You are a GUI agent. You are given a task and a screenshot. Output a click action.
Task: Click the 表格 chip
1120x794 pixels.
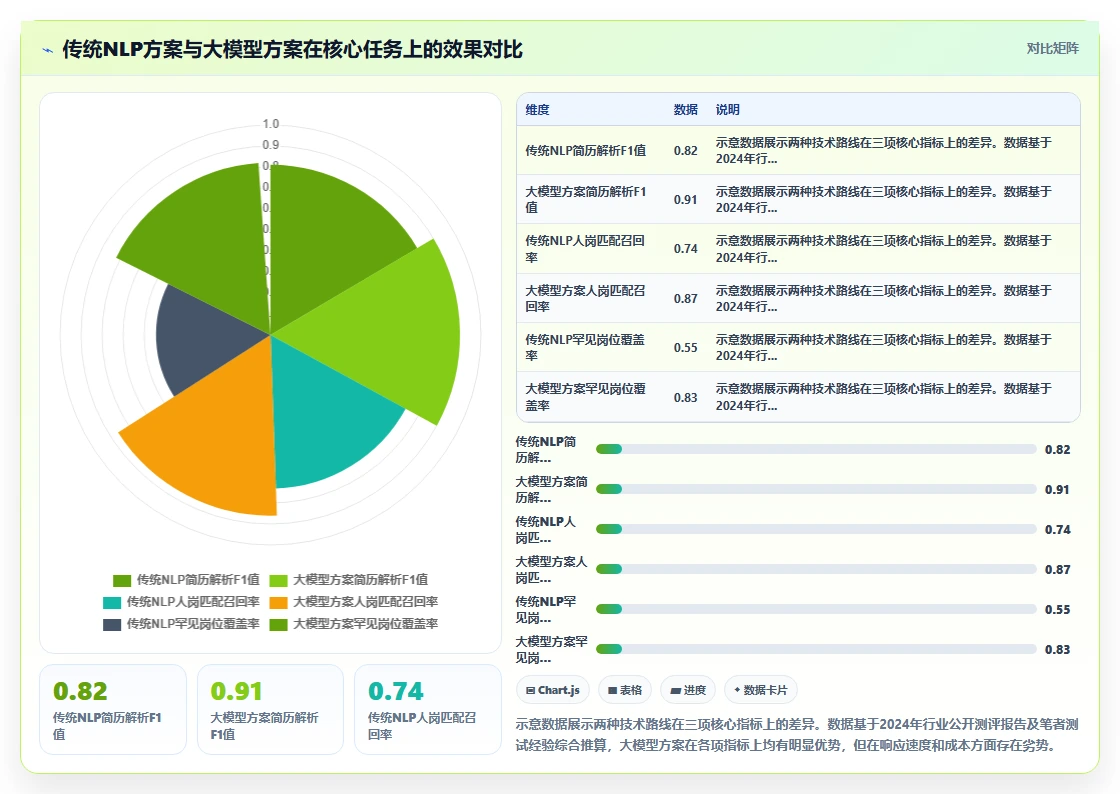(625, 690)
